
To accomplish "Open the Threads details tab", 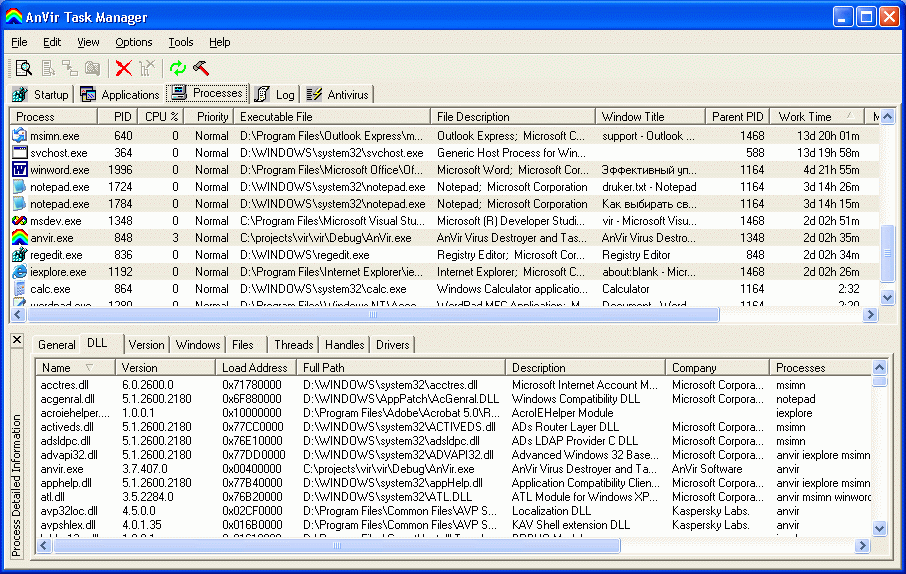I will click(x=294, y=345).
